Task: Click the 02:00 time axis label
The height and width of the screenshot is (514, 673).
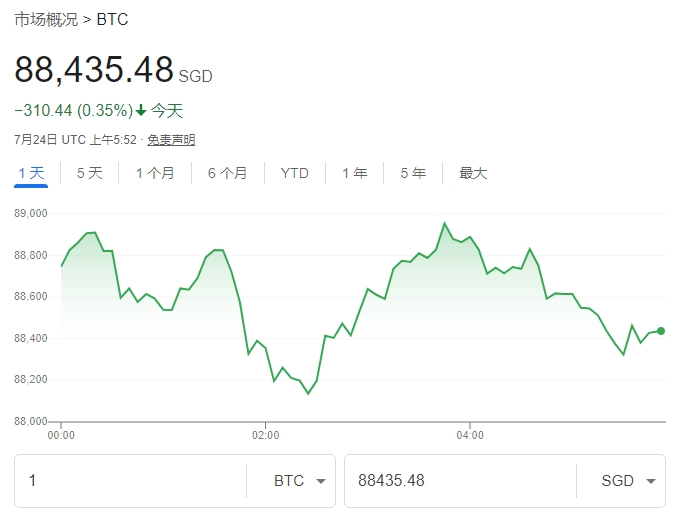Action: [x=266, y=435]
